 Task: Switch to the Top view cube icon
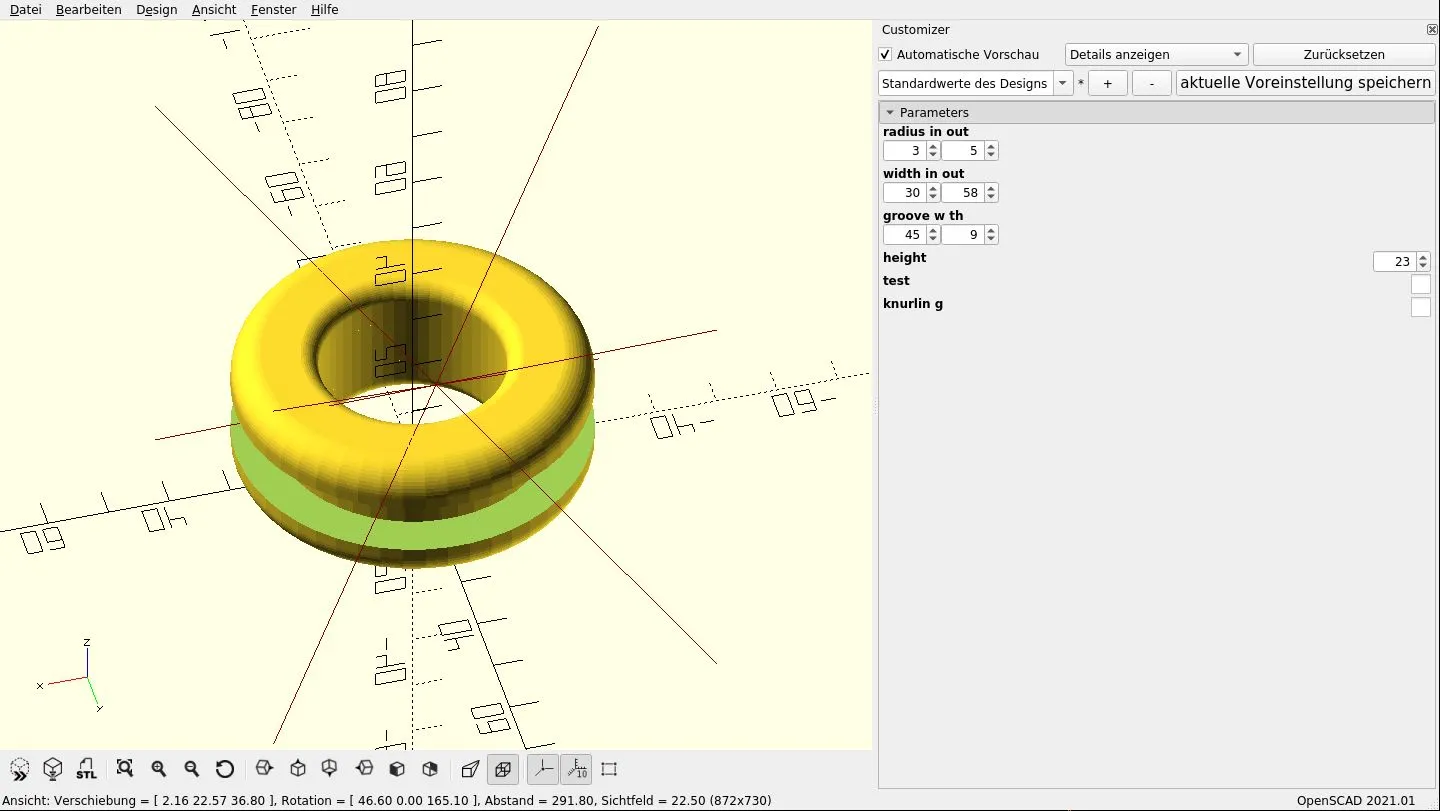297,769
